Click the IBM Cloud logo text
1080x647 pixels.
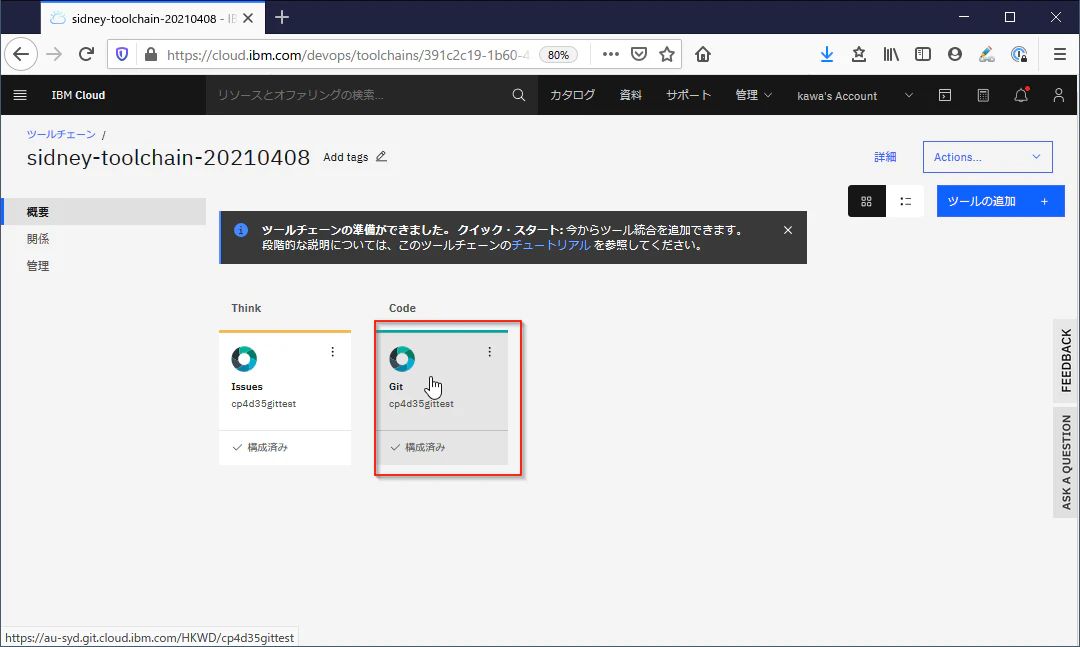pyautogui.click(x=78, y=95)
